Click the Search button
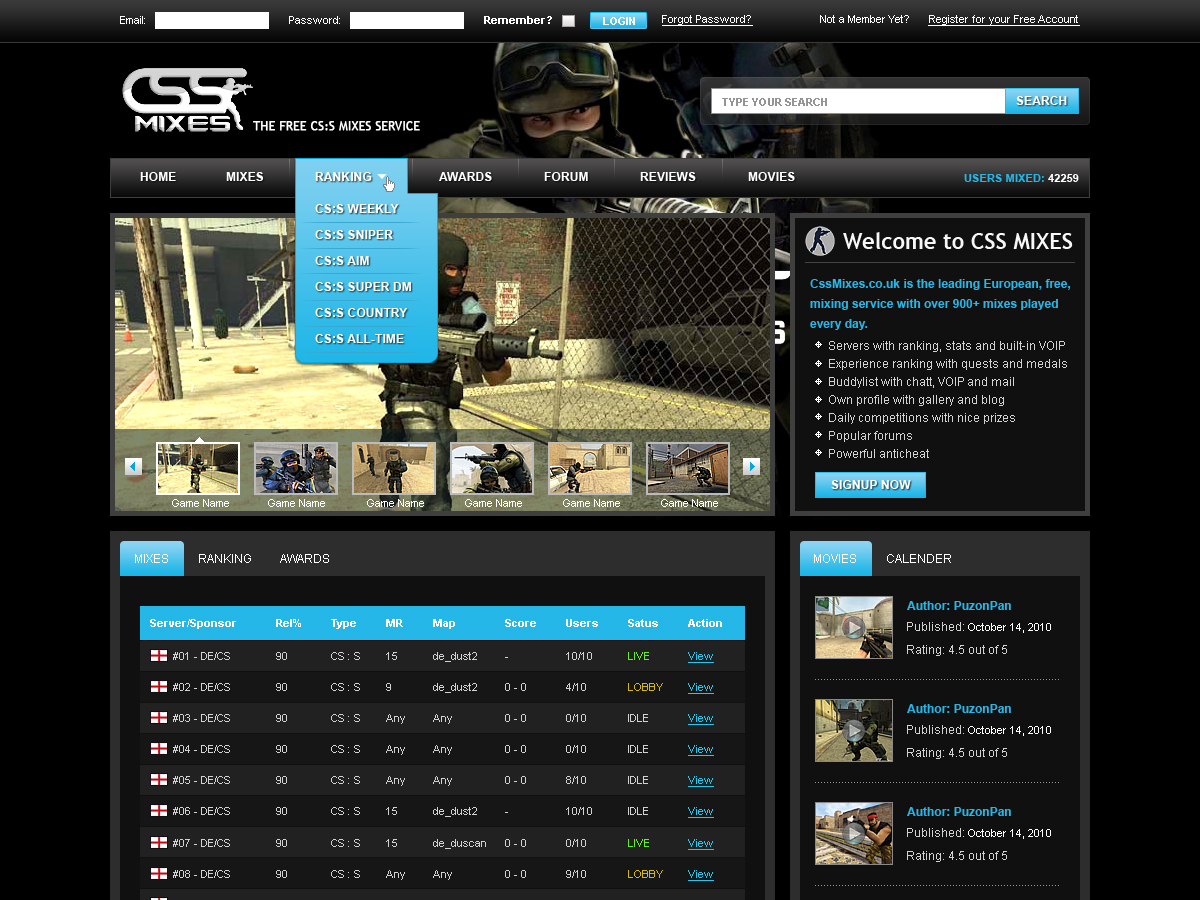 click(x=1042, y=101)
